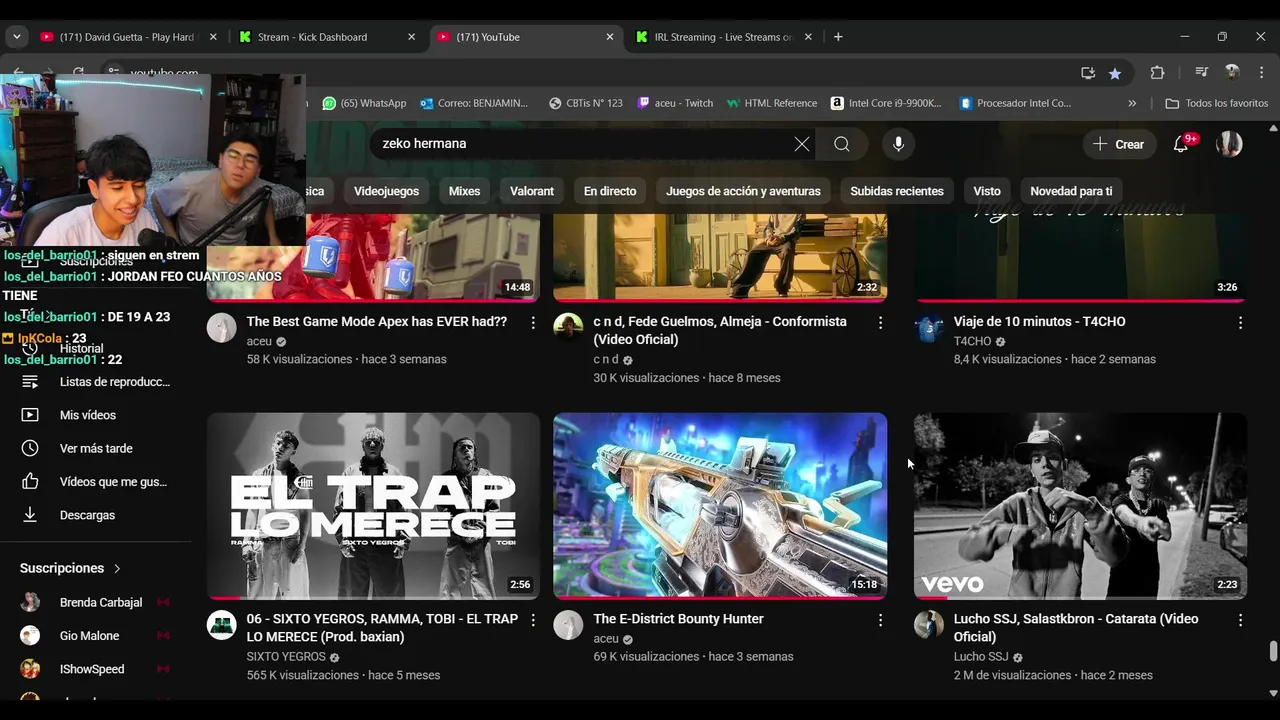
Task: Click Lucho SSJ channel avatar
Action: [x=928, y=625]
